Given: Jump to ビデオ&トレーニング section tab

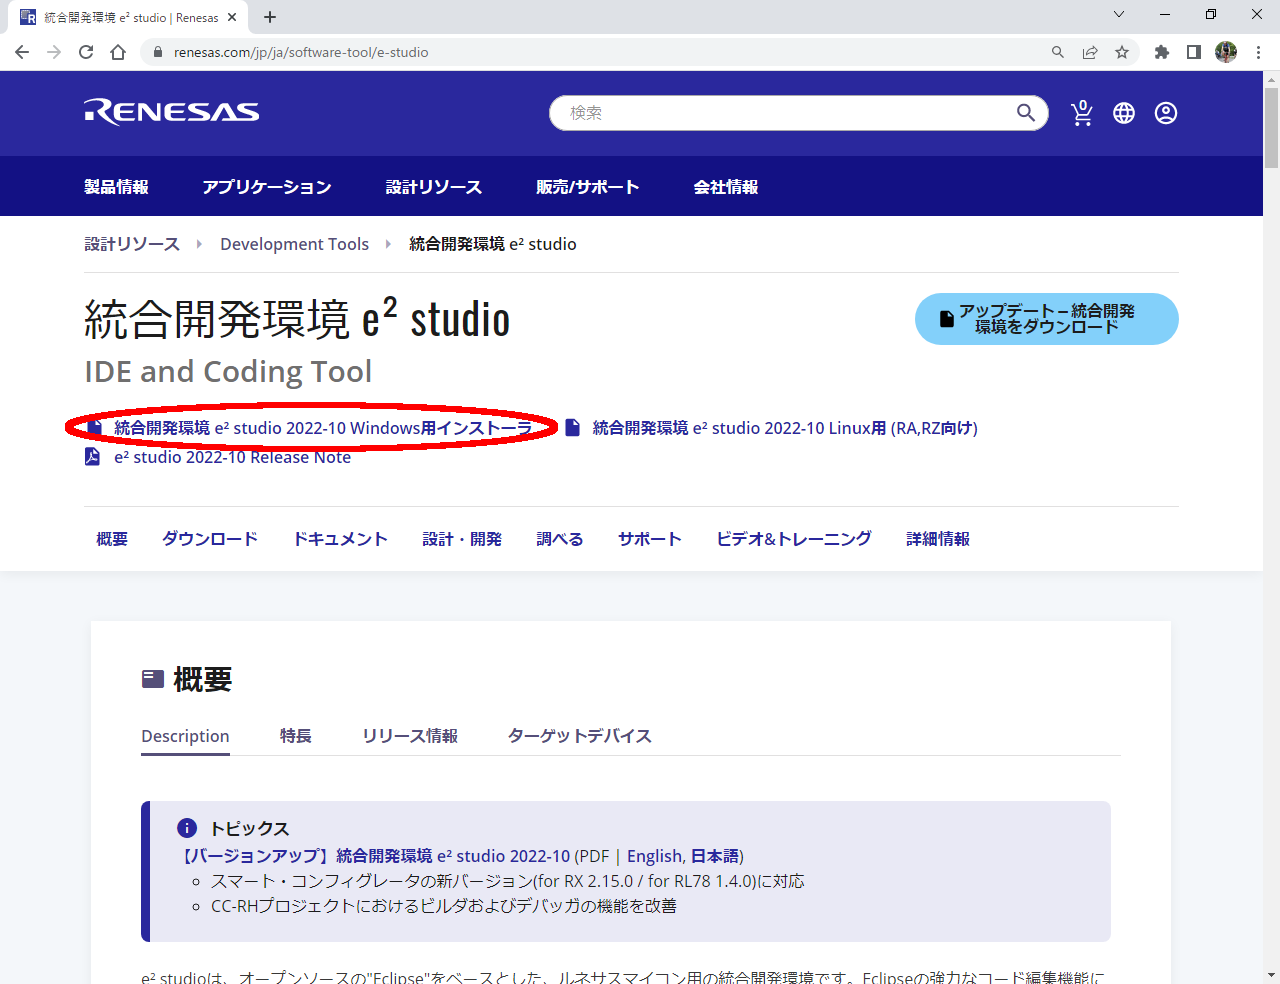Looking at the screenshot, I should coord(794,539).
